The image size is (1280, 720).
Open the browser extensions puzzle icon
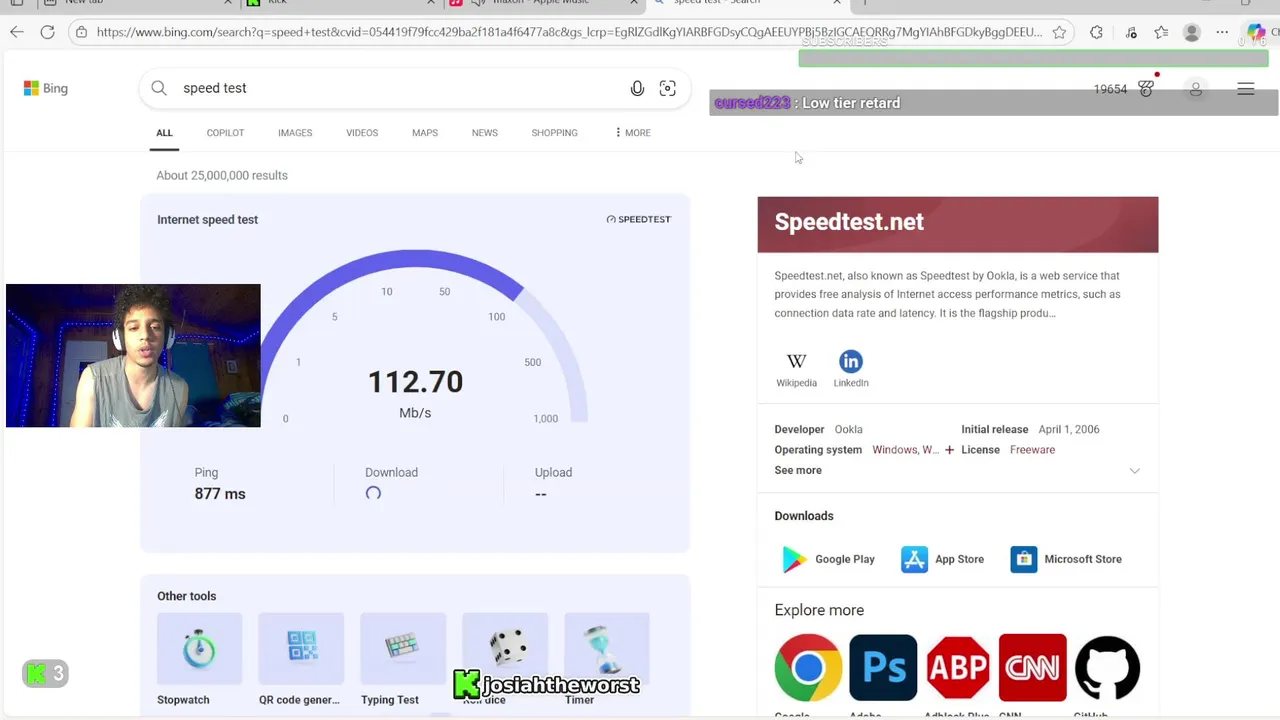click(1096, 32)
